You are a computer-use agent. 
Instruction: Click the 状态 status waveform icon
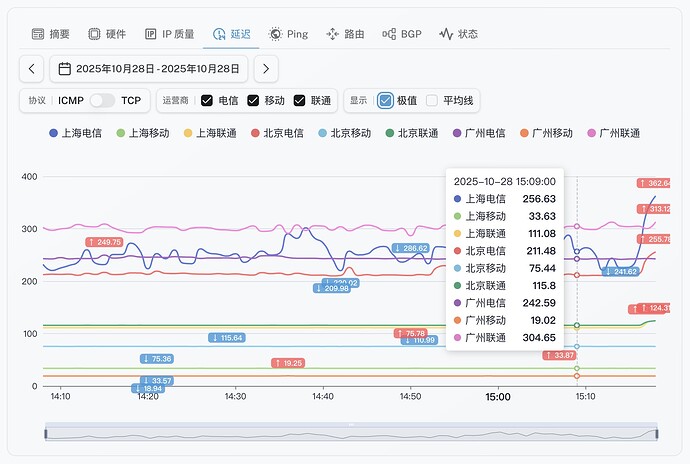445,34
